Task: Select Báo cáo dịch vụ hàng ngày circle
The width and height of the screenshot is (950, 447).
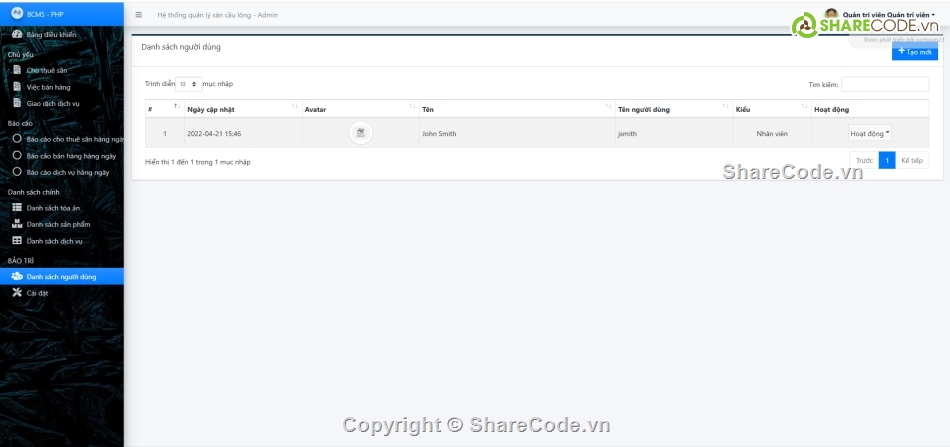Action: coord(17,172)
